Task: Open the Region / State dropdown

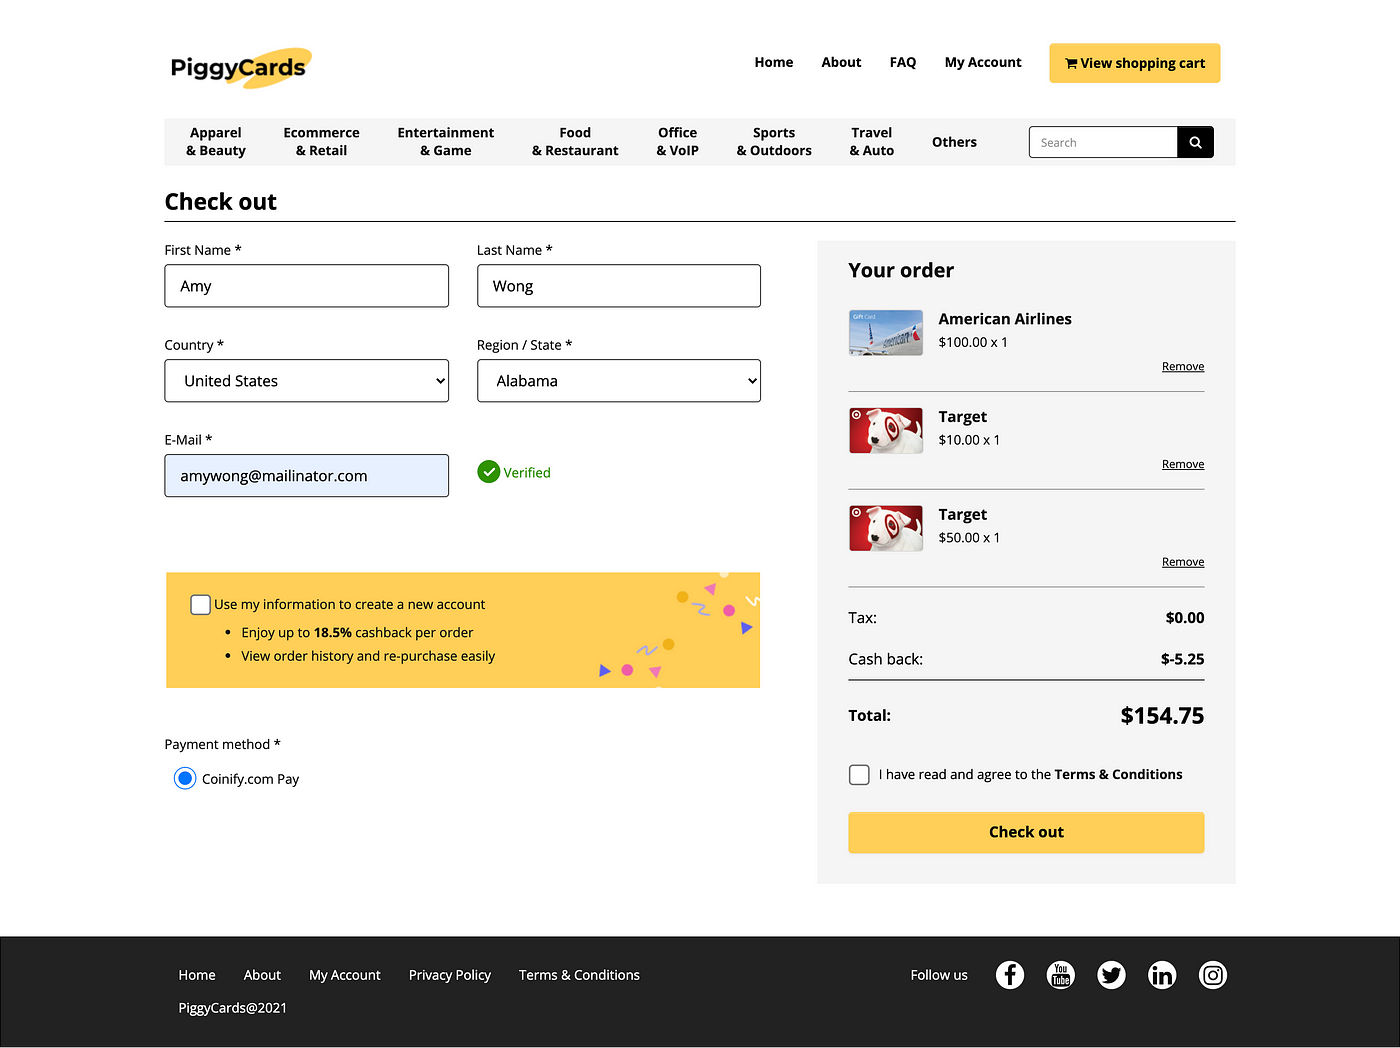Action: (619, 381)
